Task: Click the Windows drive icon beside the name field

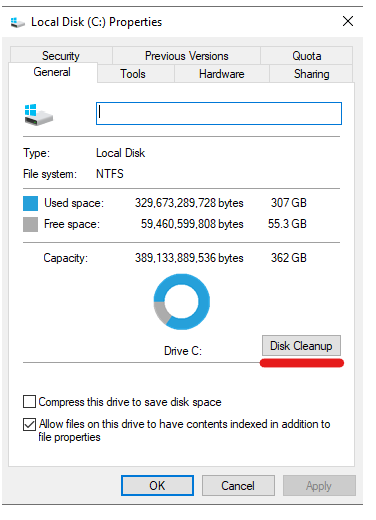Action: 39,115
